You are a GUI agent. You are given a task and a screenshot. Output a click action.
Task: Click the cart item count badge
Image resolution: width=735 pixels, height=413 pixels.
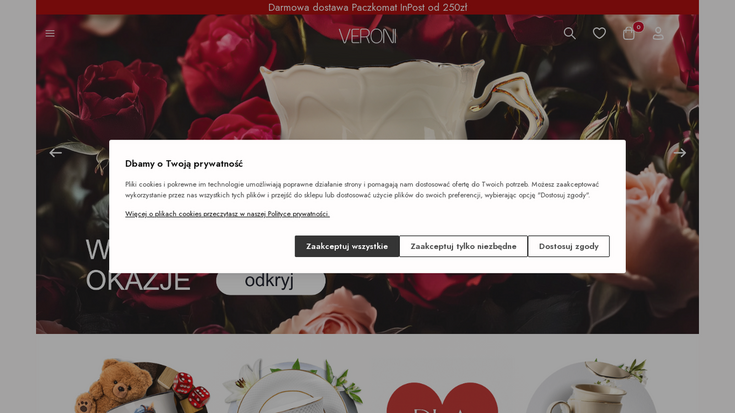pos(638,27)
